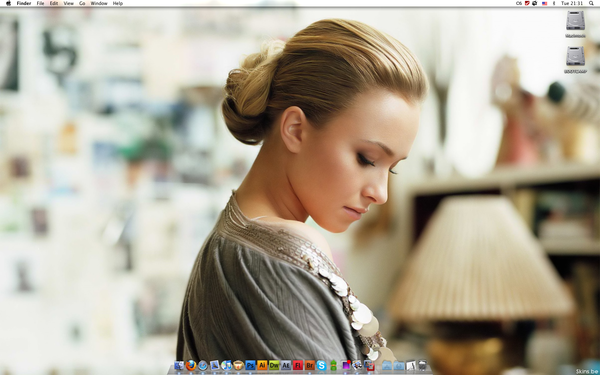Open the View menu

68,3
